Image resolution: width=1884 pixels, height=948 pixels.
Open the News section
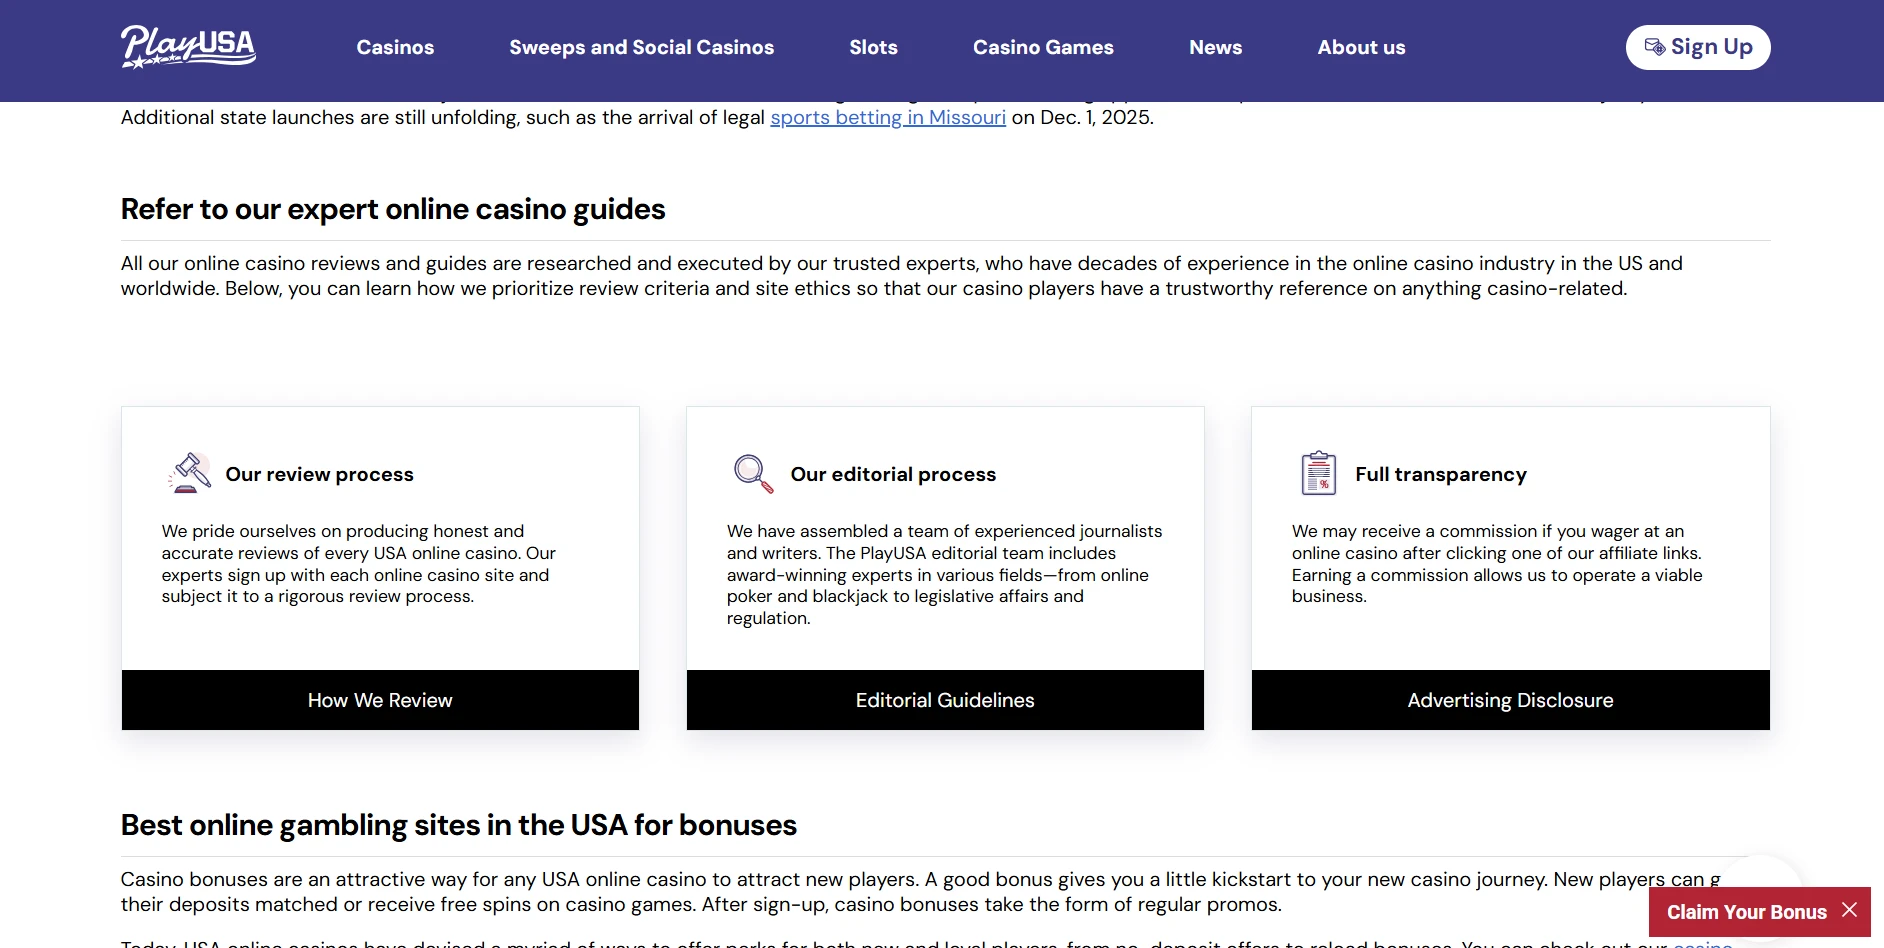[x=1215, y=47]
